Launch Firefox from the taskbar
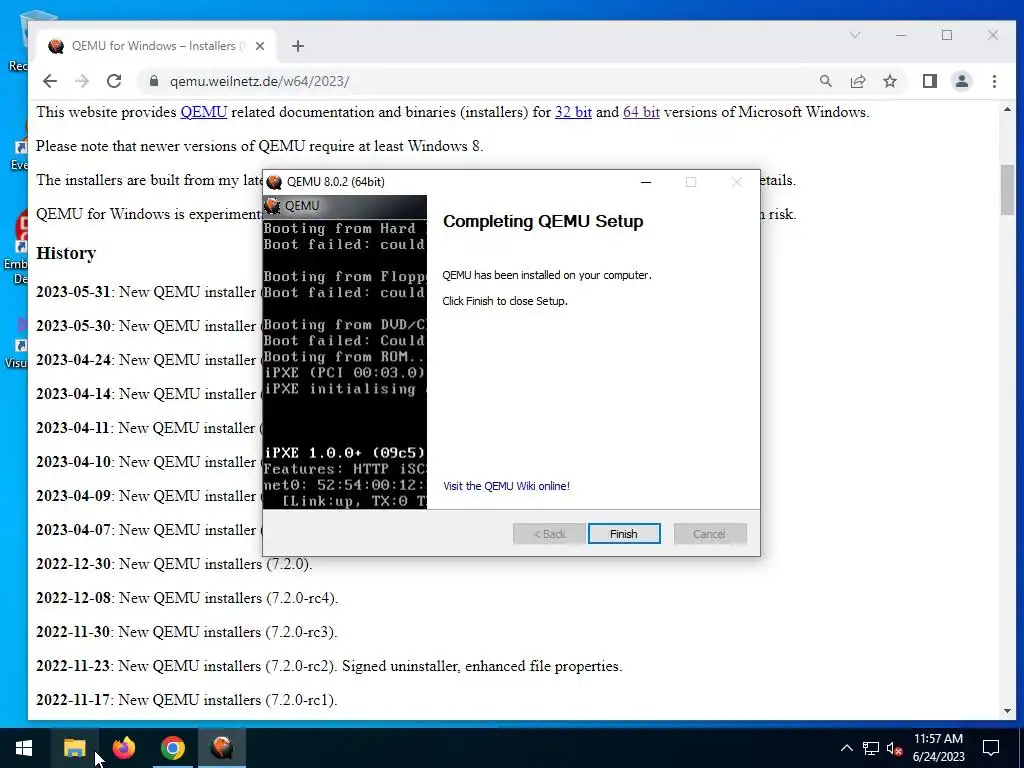 (123, 748)
